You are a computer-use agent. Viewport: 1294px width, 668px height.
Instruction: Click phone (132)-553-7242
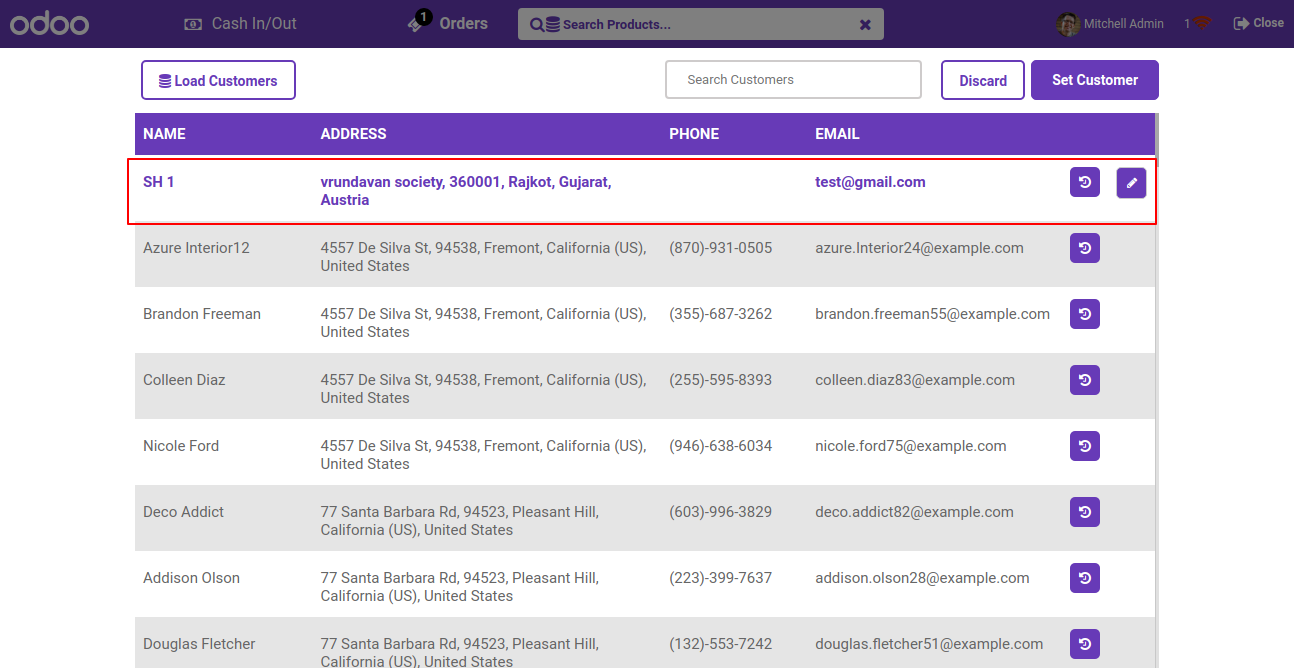tap(720, 644)
